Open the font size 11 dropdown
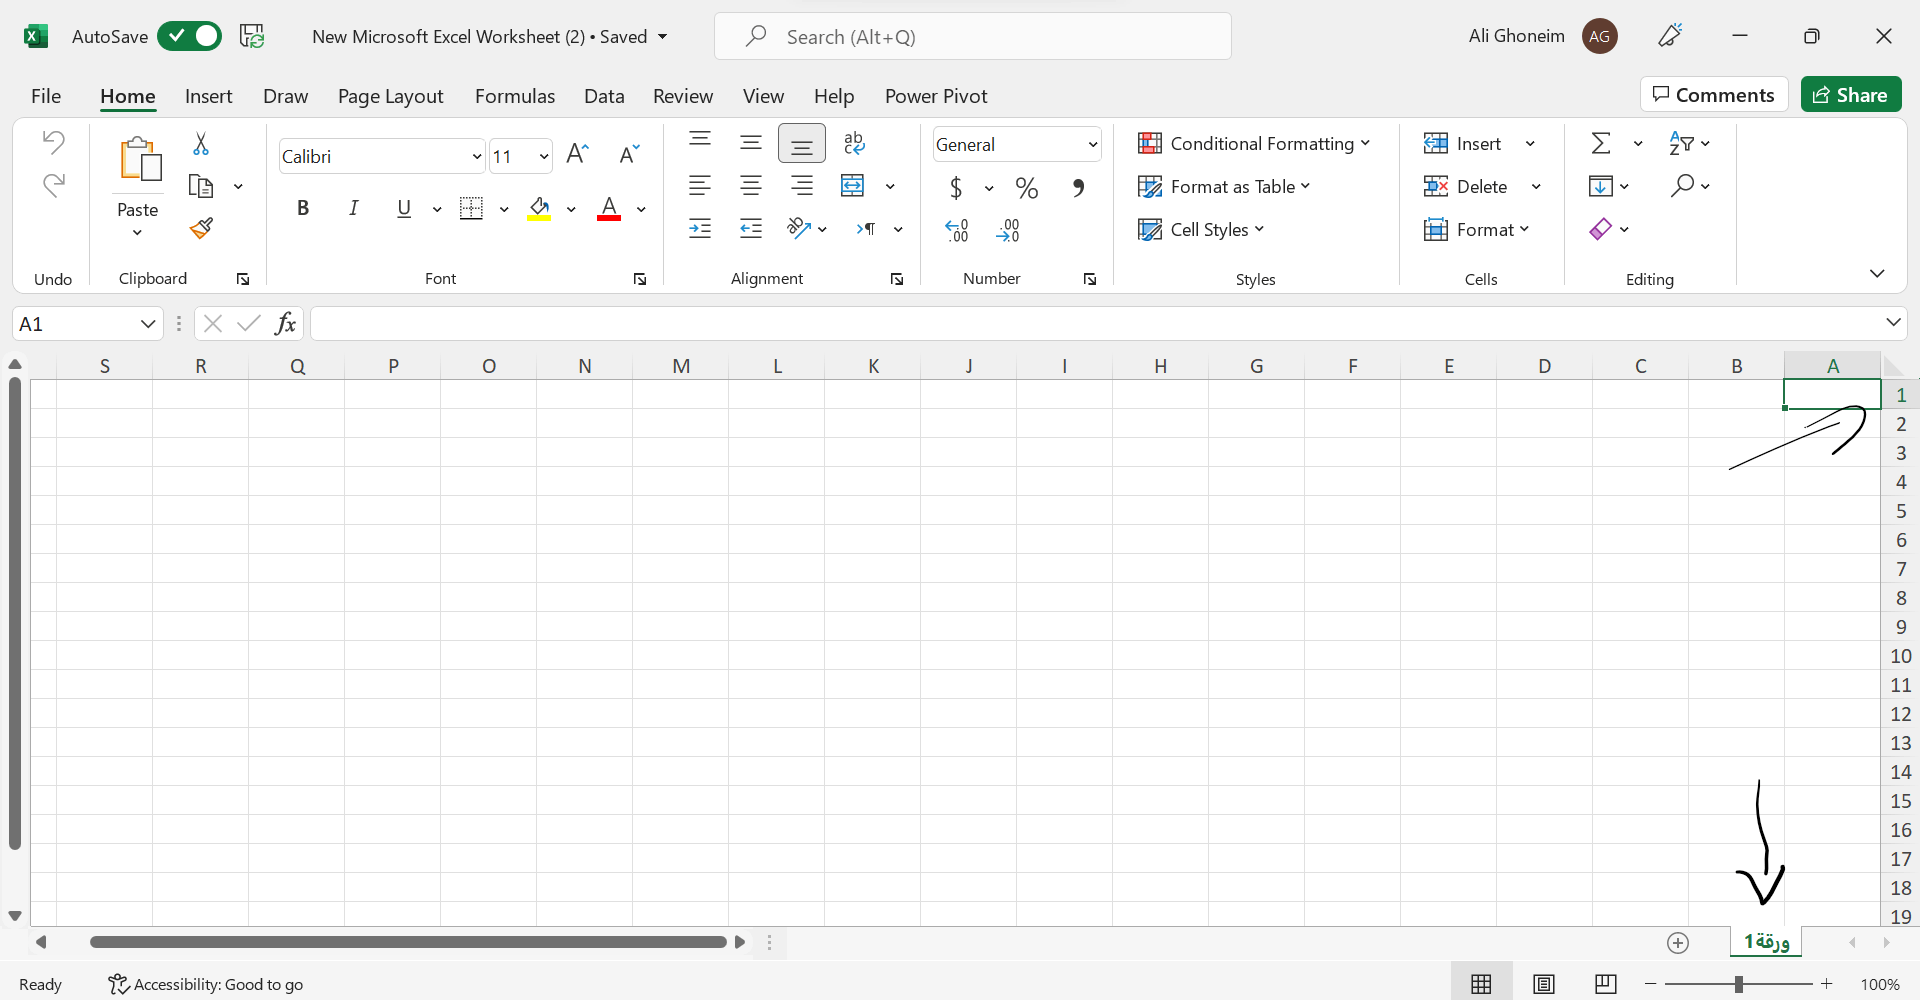Viewport: 1920px width, 1000px height. (544, 156)
